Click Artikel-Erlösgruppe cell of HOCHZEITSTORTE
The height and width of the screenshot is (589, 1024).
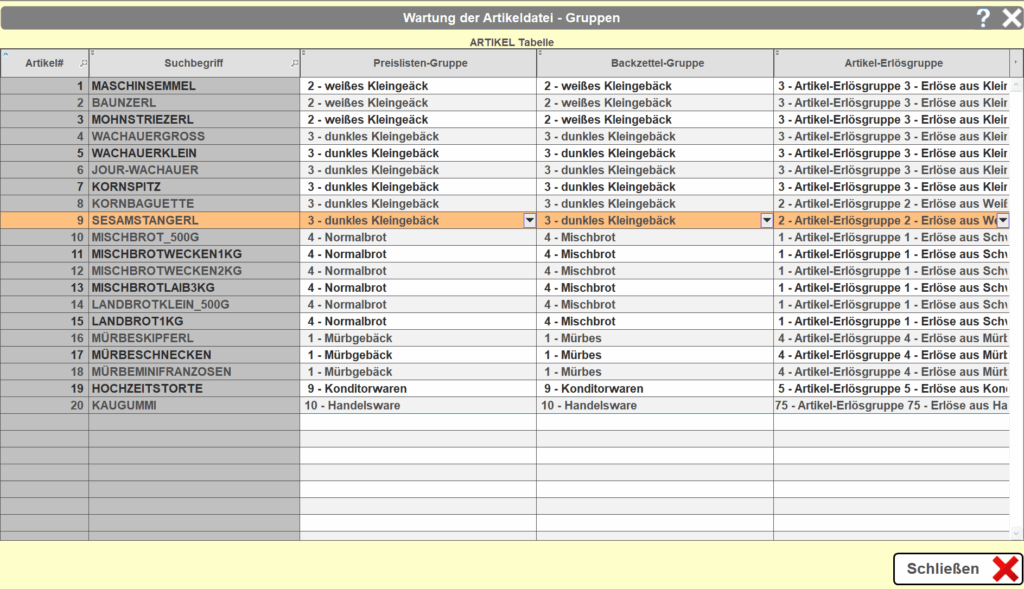pyautogui.click(x=892, y=389)
